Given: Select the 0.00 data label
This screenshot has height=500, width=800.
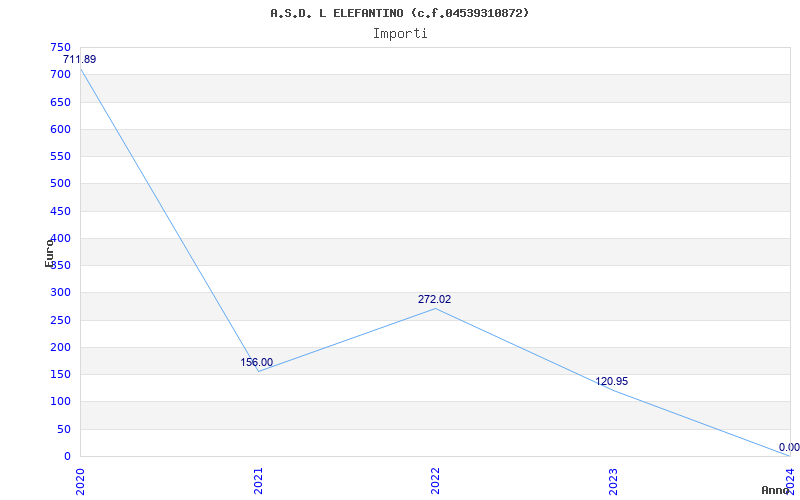Looking at the screenshot, I should [789, 447].
